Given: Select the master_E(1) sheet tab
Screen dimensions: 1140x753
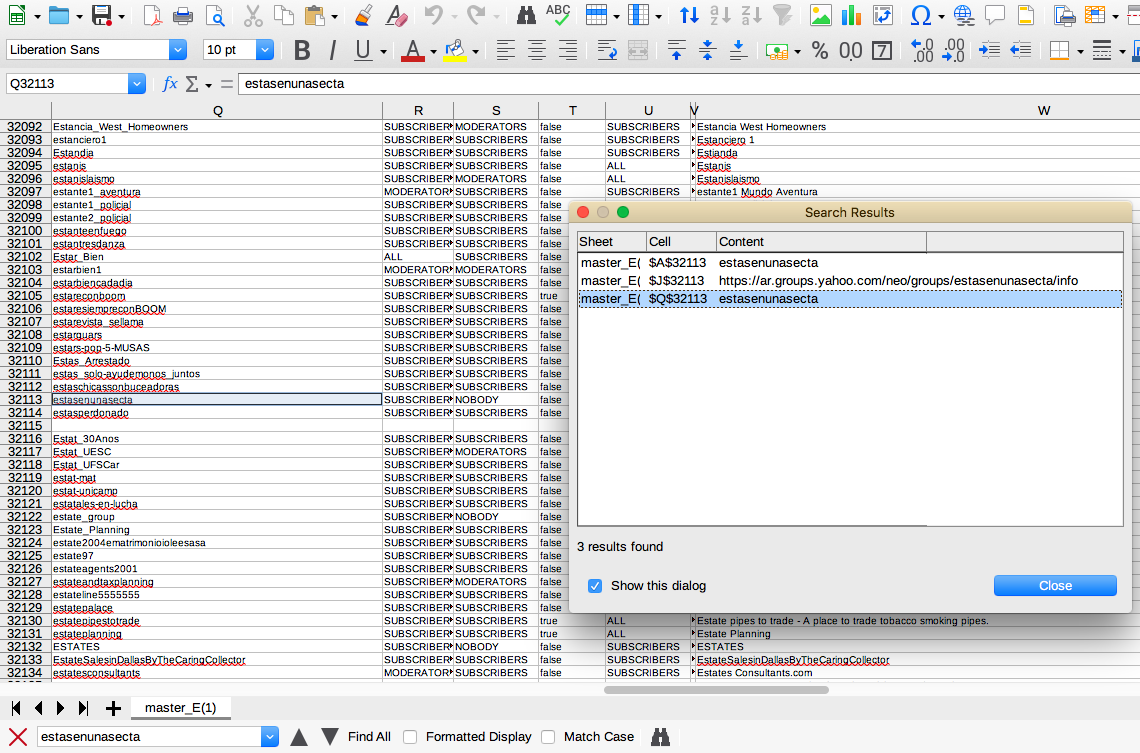Looking at the screenshot, I should (x=180, y=708).
